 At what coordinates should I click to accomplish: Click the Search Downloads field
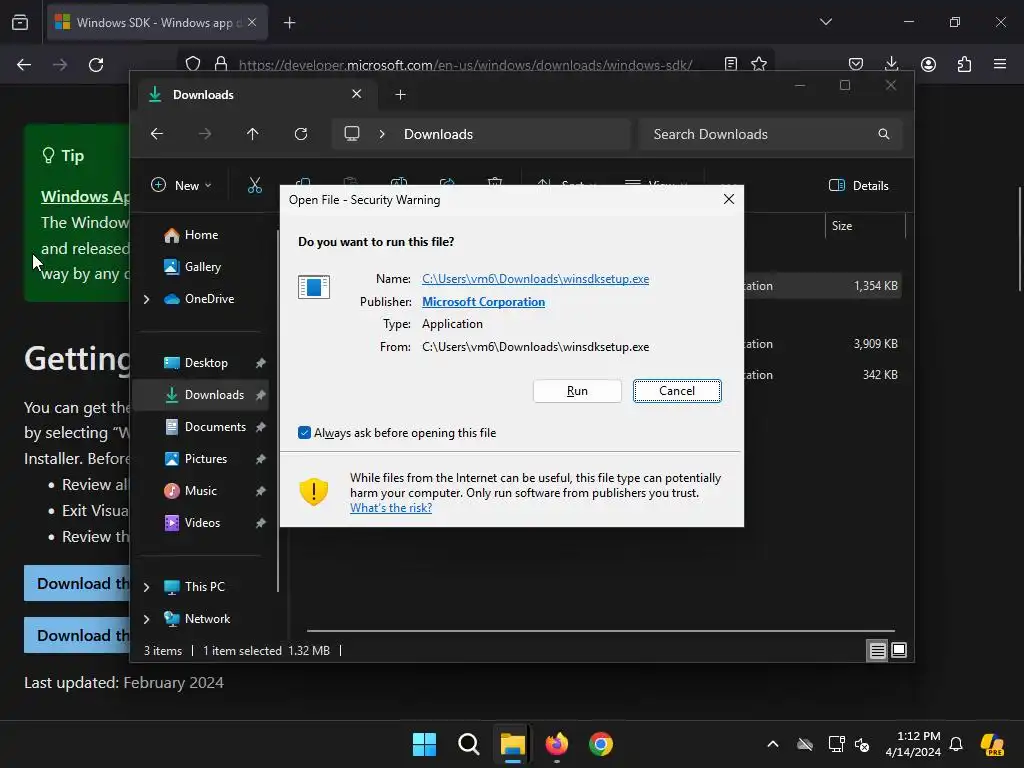click(x=771, y=134)
